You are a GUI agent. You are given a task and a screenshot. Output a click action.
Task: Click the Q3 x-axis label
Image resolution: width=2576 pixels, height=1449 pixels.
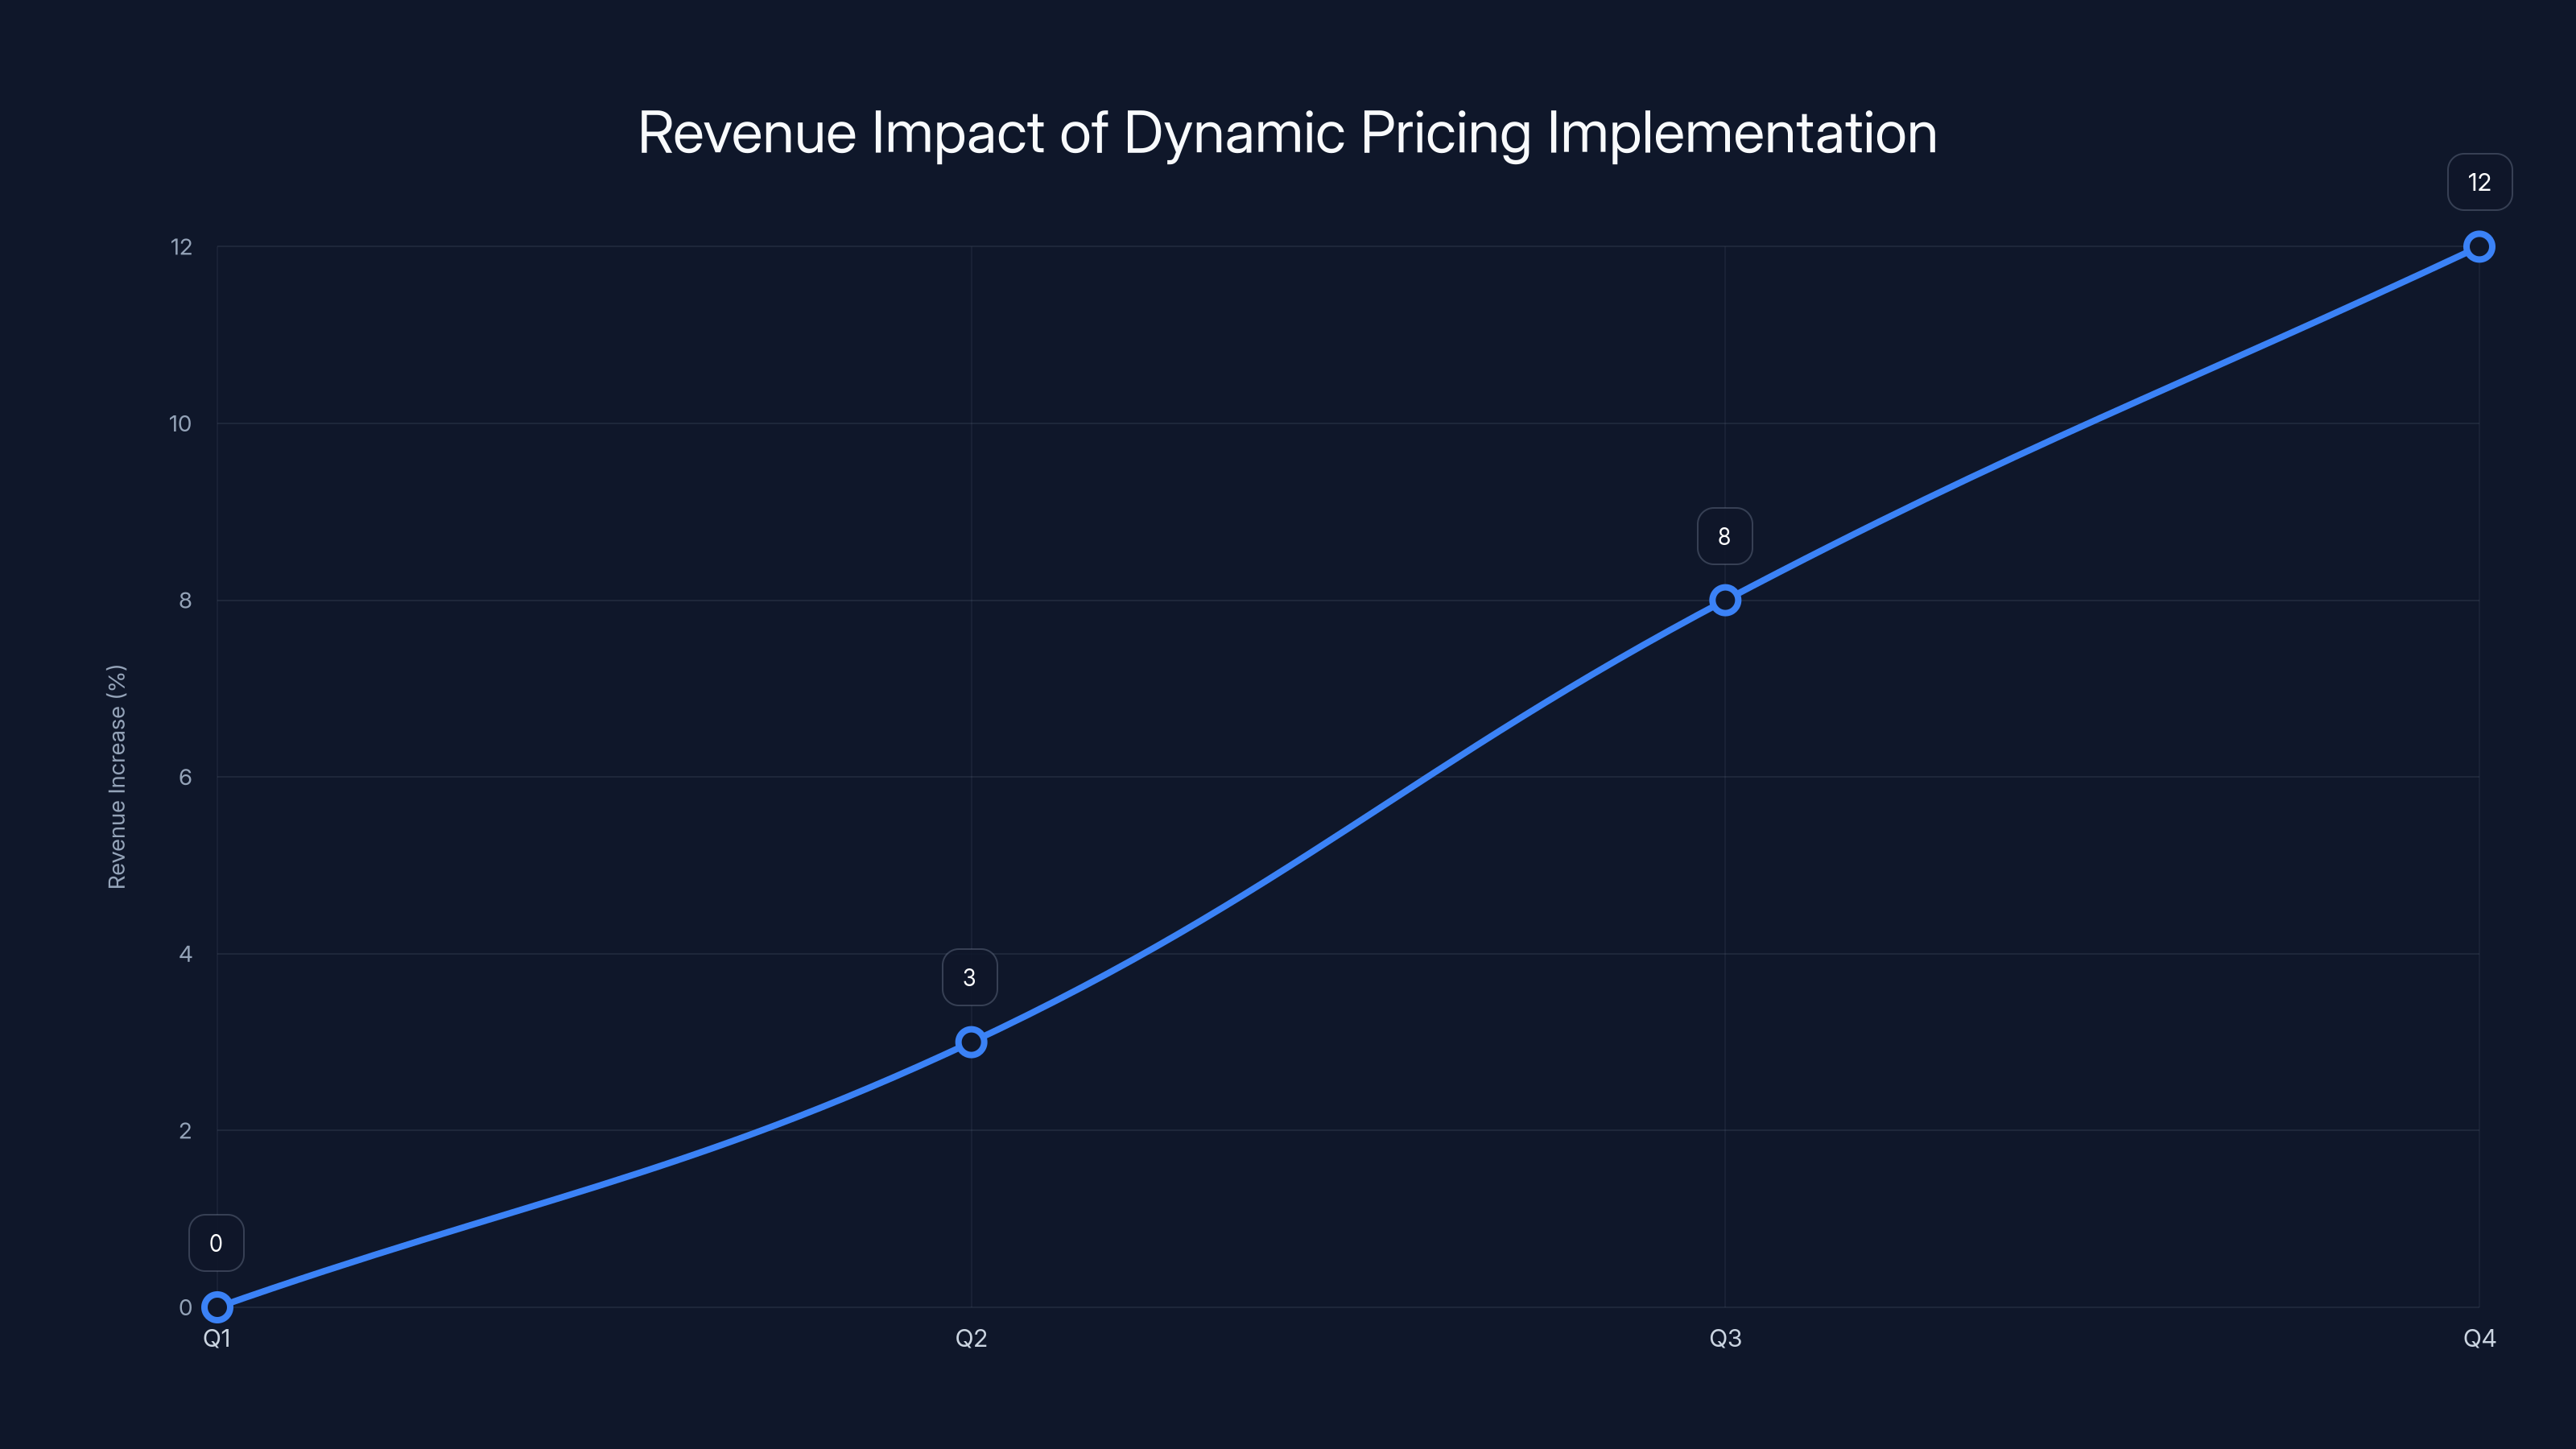tap(1725, 1338)
